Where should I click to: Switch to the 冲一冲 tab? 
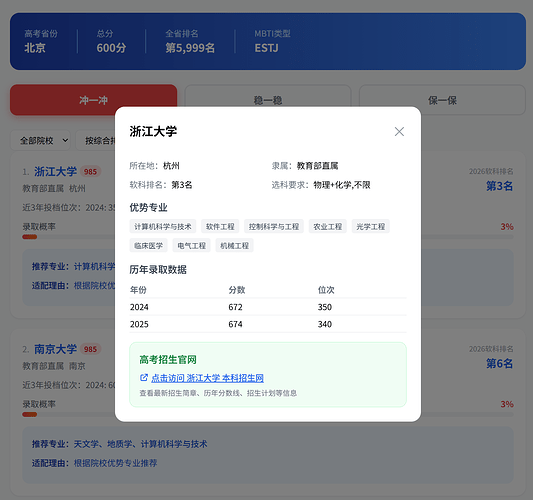pos(93,100)
